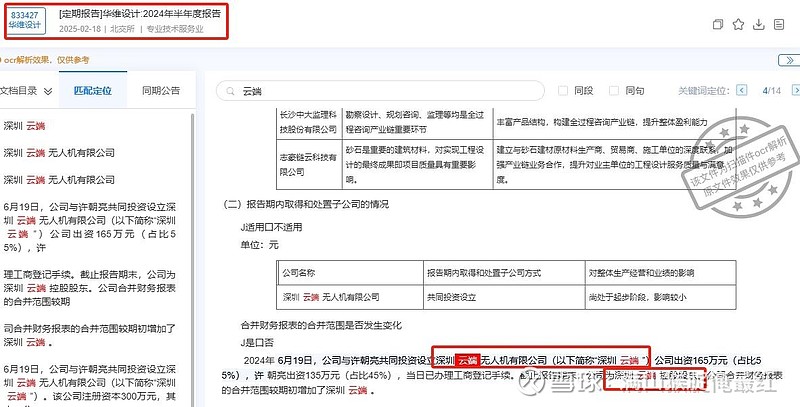This screenshot has height=407, width=800.
Task: Click the J适用口不适用 line
Action: pos(271,227)
